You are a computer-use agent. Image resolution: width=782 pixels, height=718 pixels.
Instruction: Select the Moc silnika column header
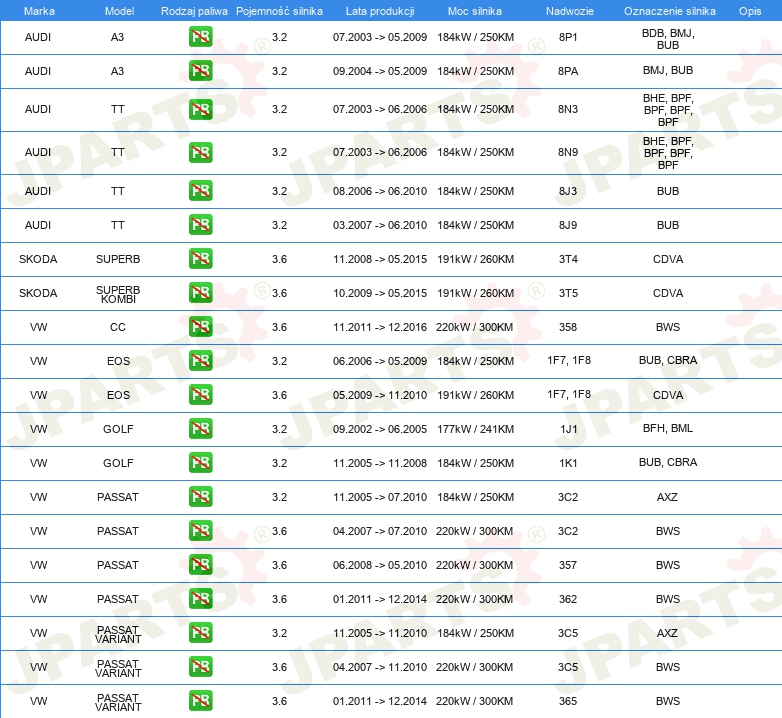click(475, 10)
